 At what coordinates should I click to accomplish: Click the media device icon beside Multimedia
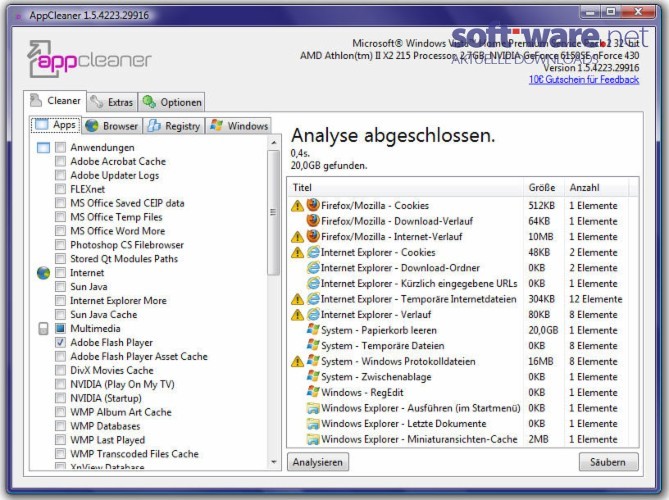44,328
